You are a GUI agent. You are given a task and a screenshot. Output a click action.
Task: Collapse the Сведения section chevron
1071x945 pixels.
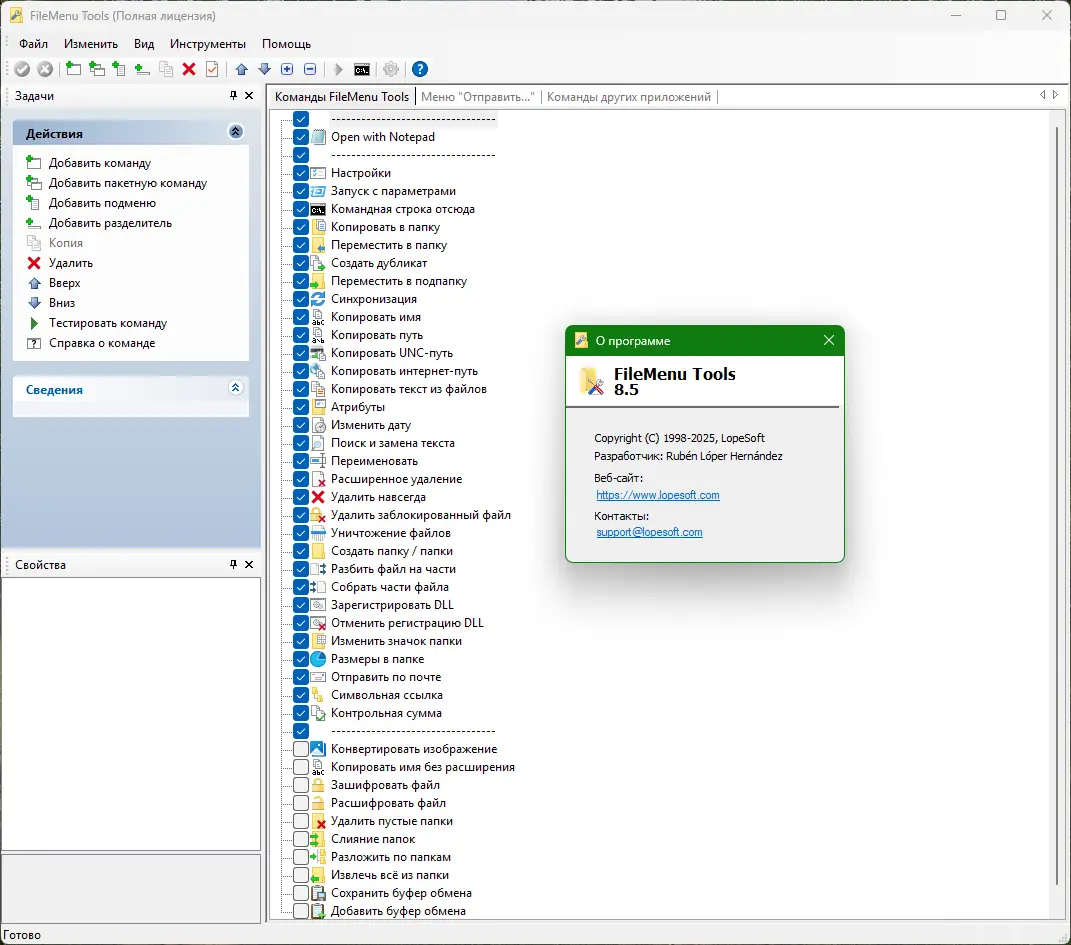pyautogui.click(x=235, y=388)
